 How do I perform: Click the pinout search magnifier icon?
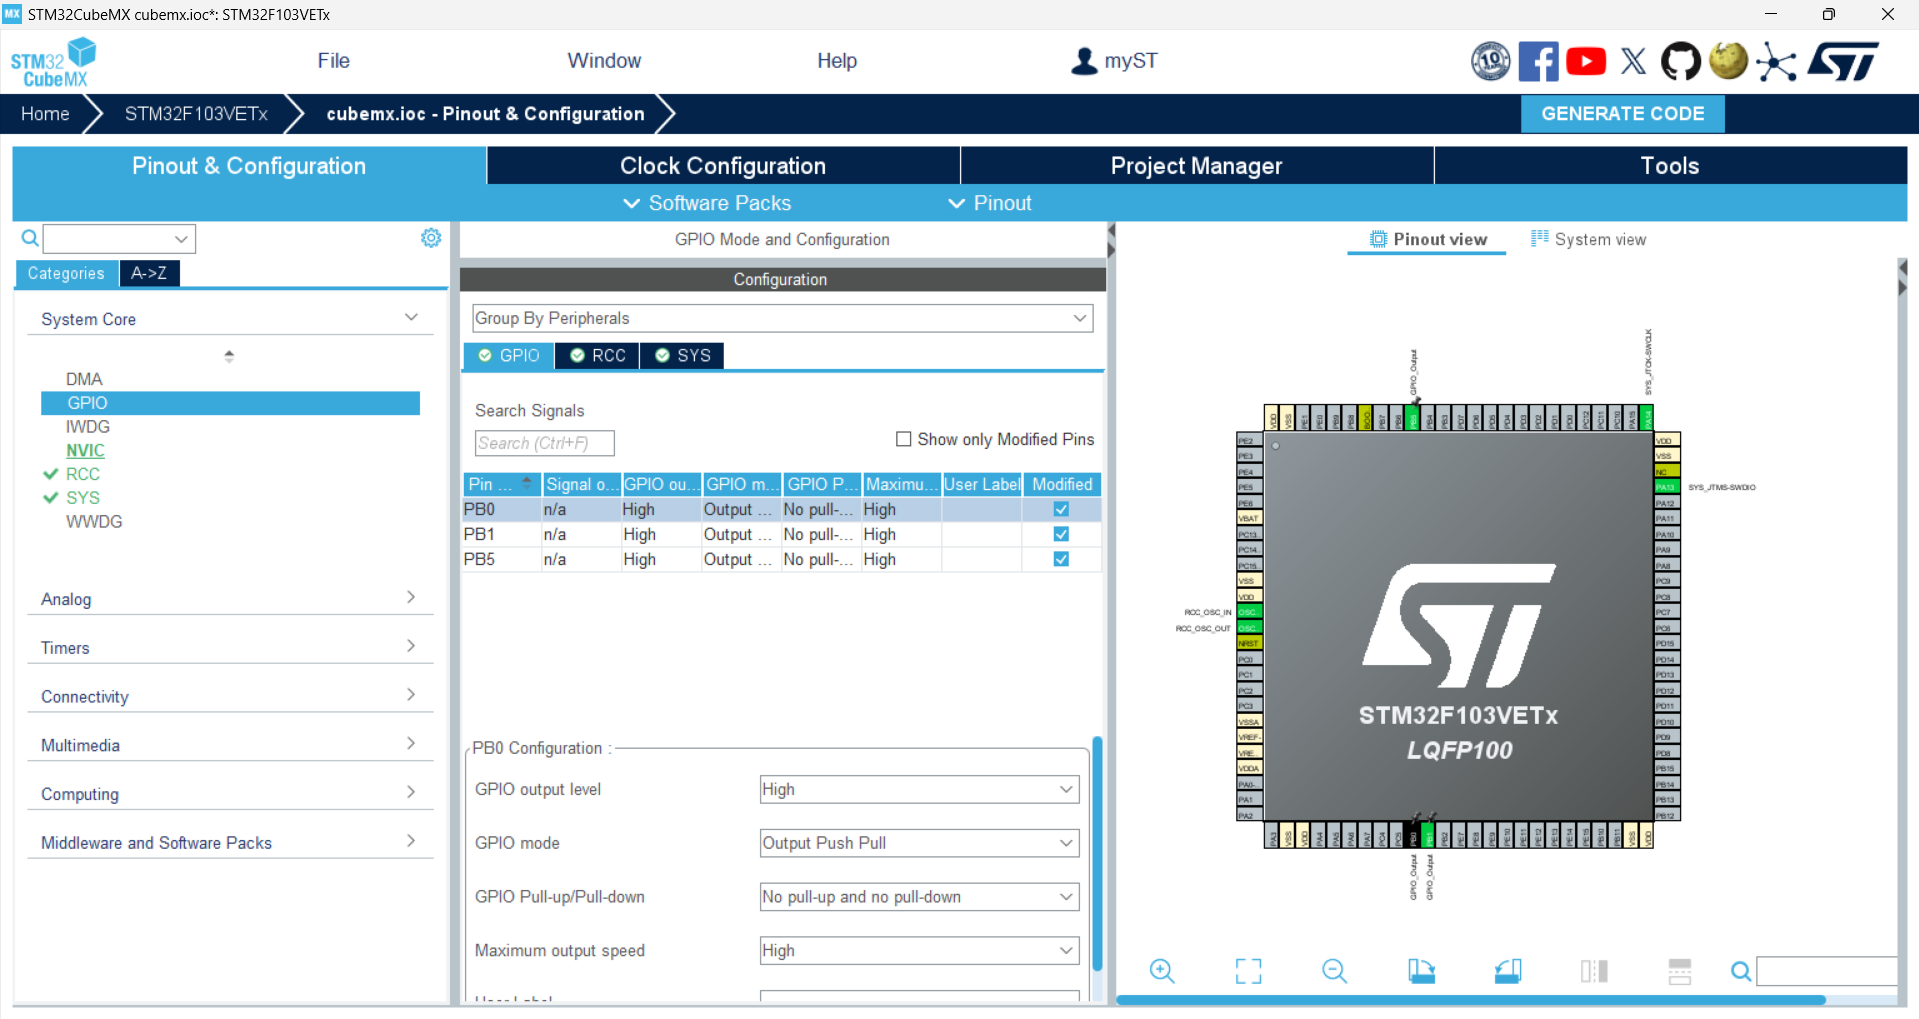(x=1741, y=971)
